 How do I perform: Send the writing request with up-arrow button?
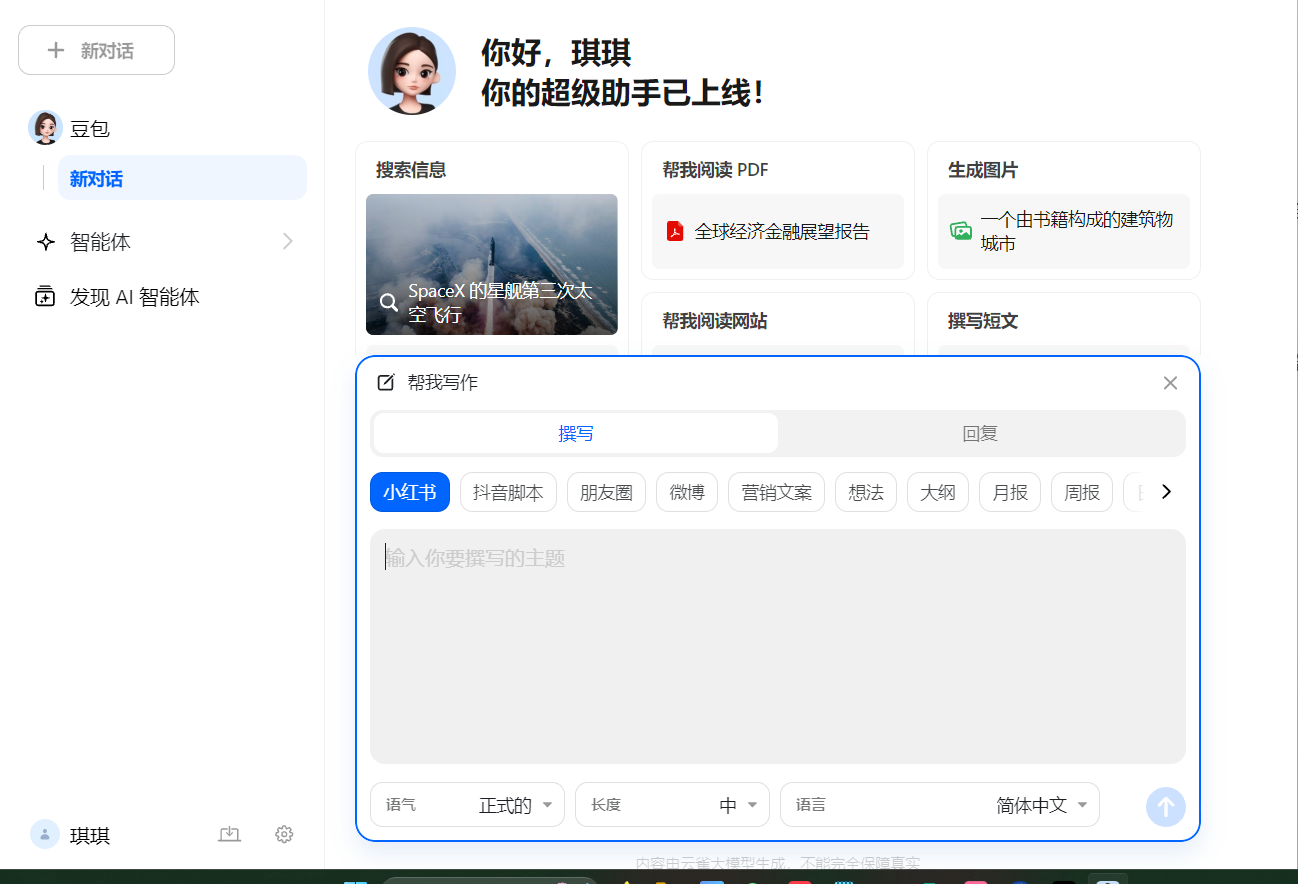(1166, 806)
